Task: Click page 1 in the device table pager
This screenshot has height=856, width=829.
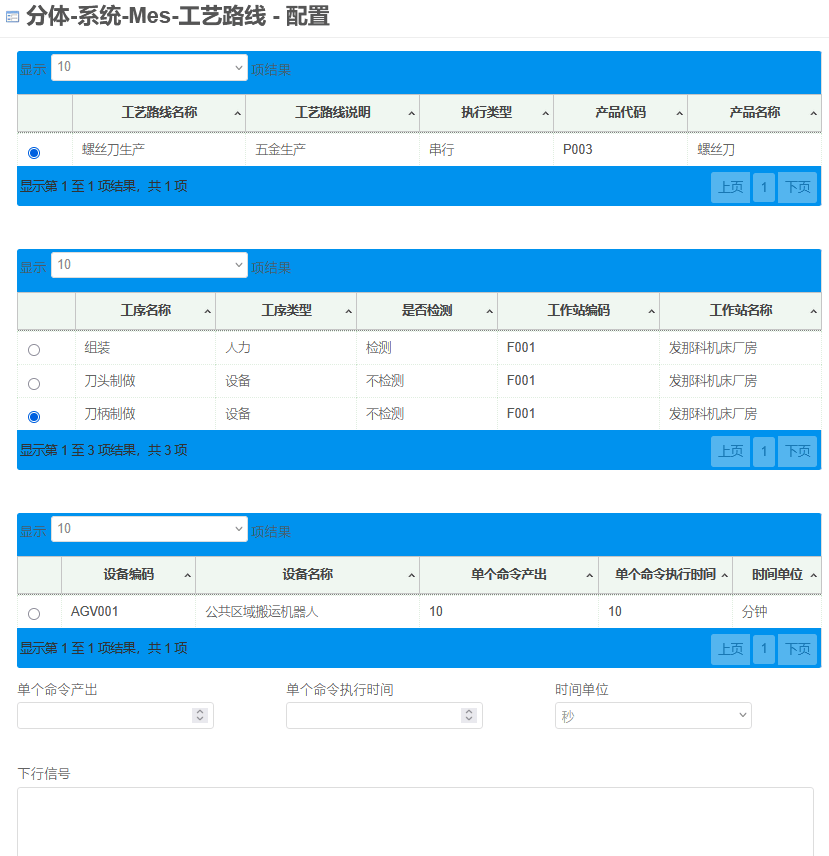Action: pyautogui.click(x=764, y=649)
